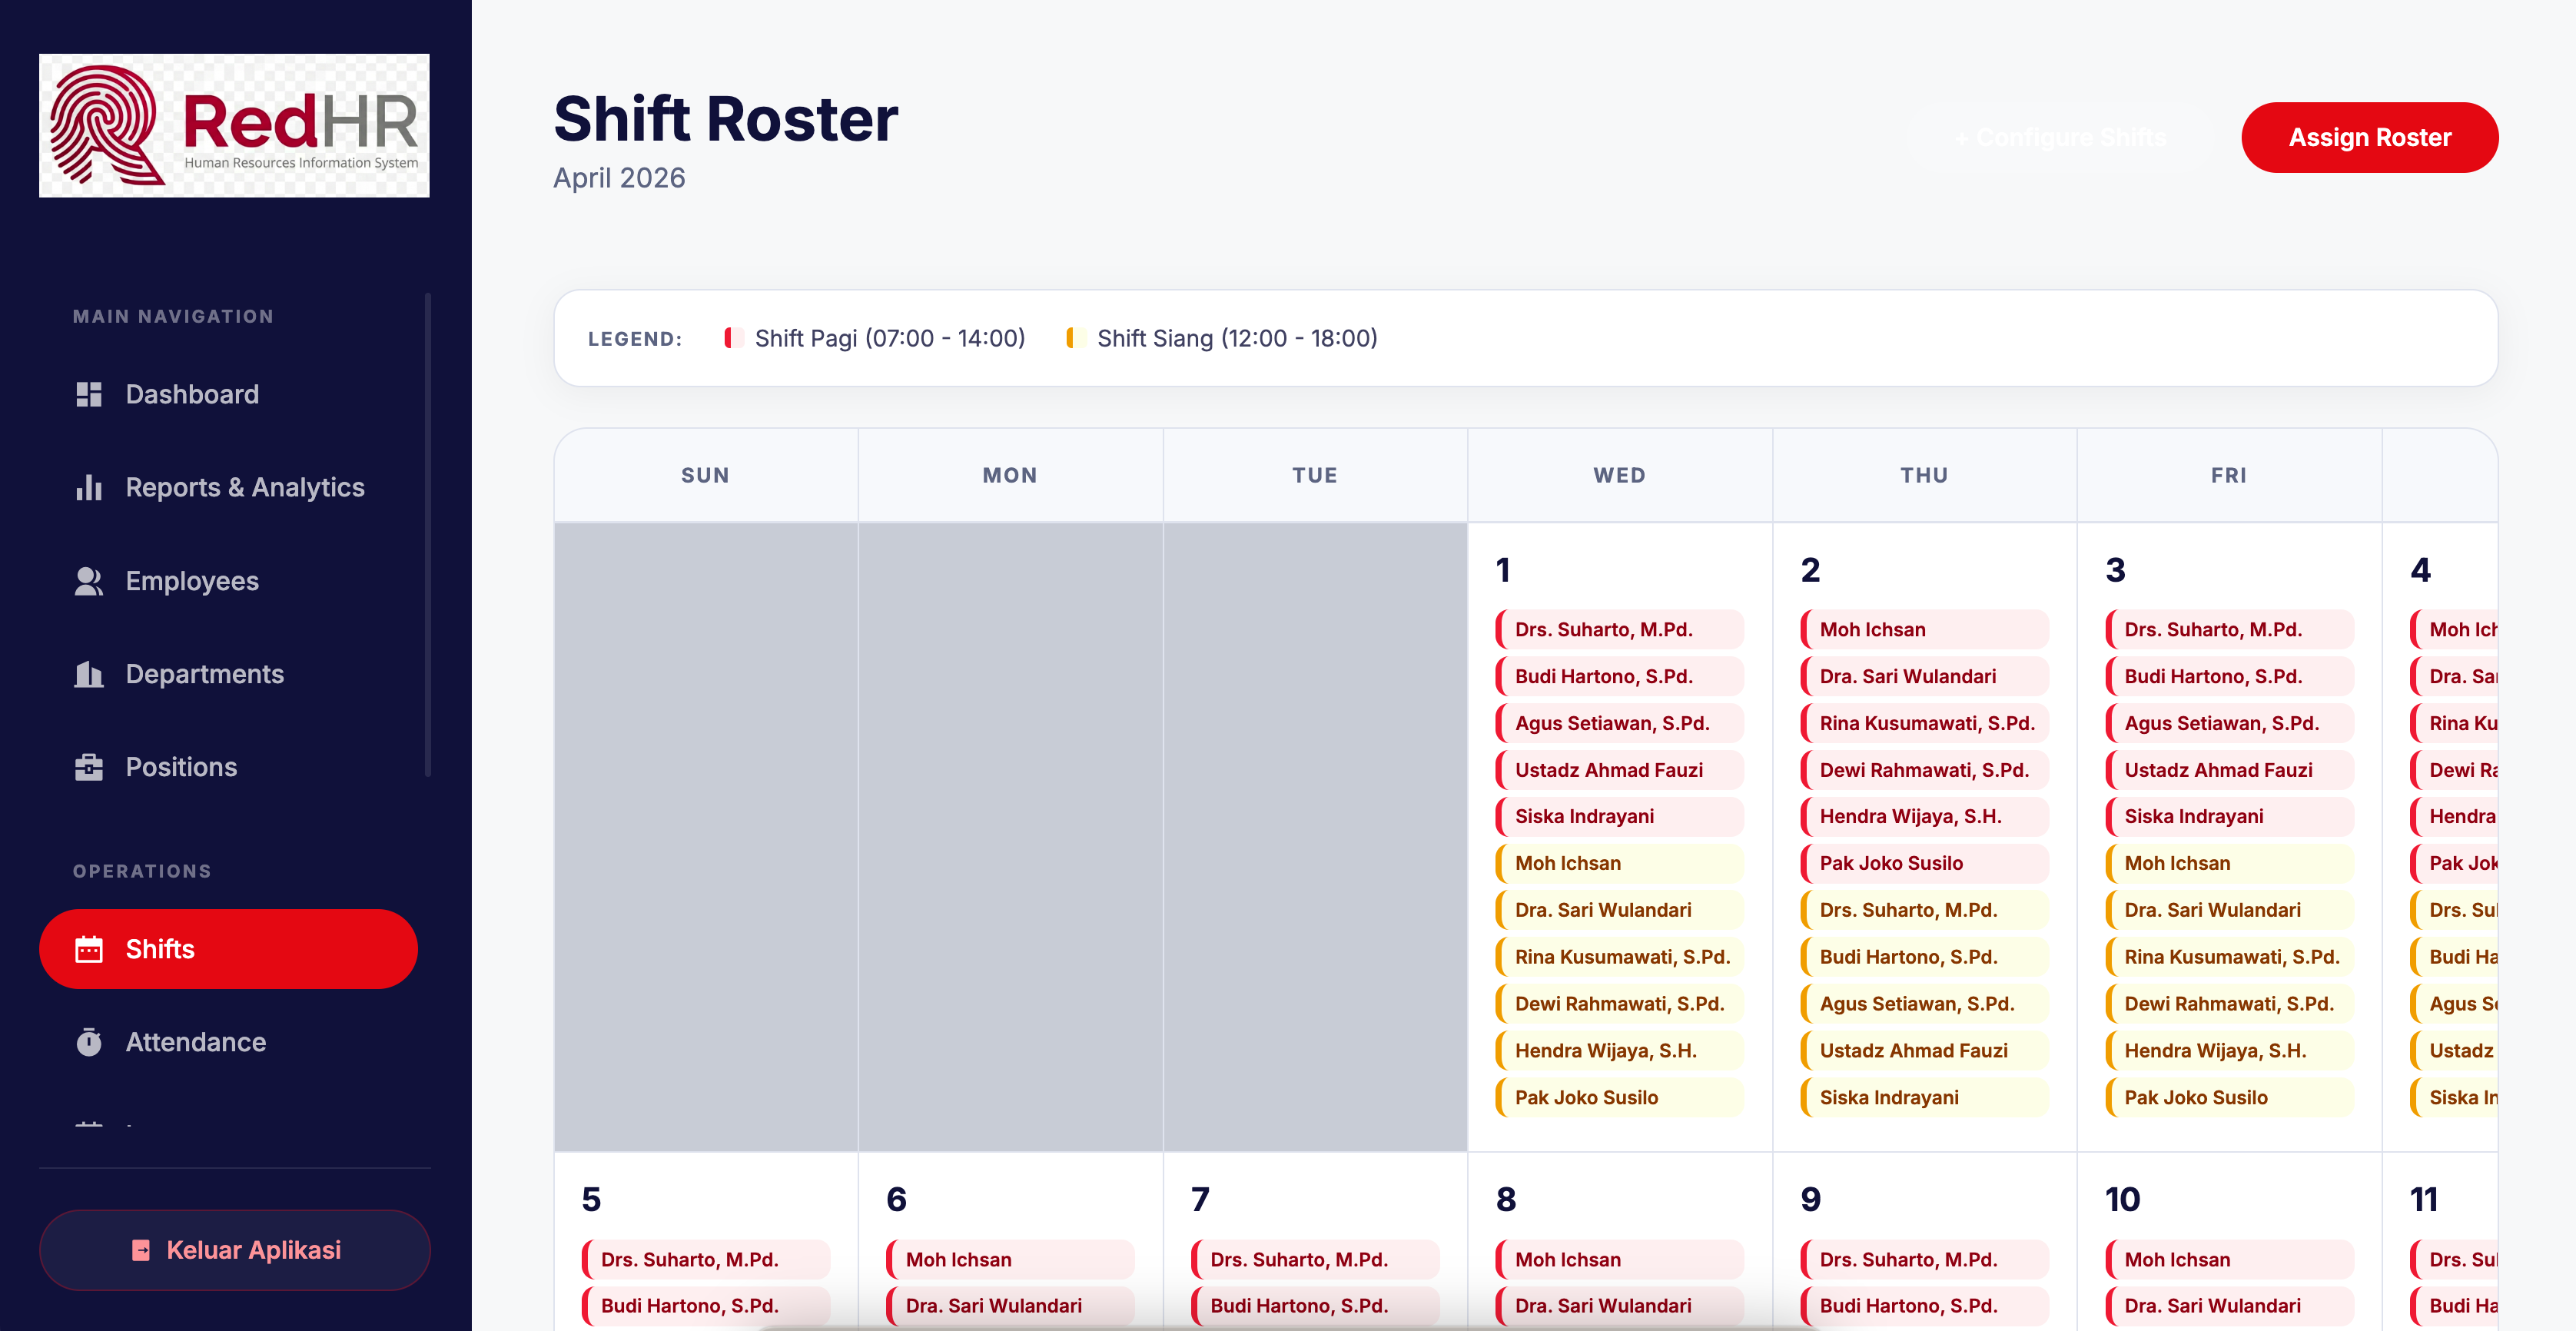This screenshot has height=1331, width=2576.
Task: Click the Assign Roster button
Action: (x=2369, y=137)
